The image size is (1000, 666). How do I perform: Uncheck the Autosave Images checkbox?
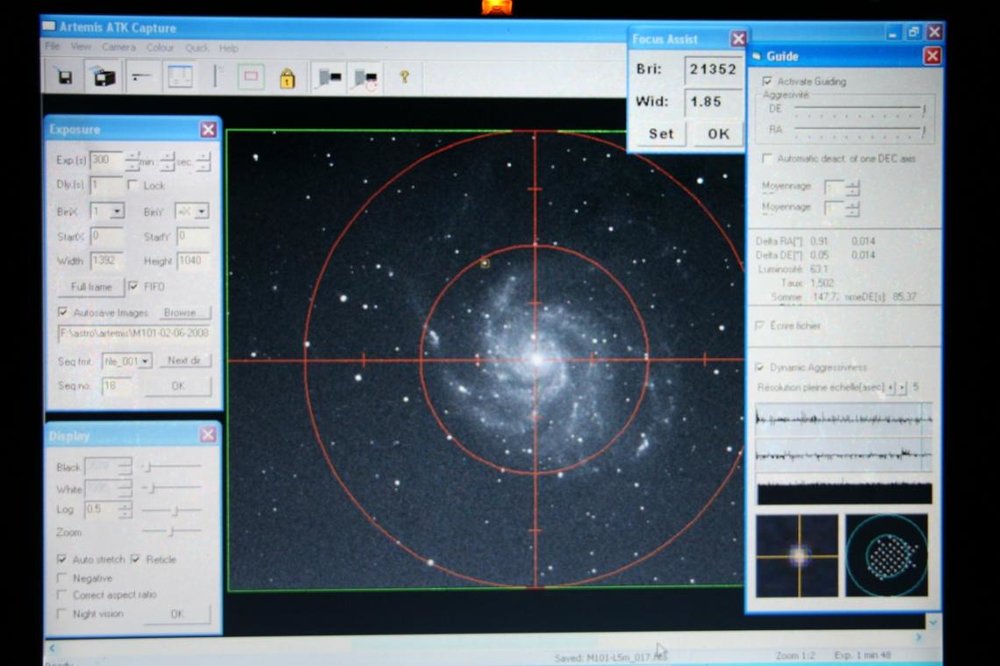coord(62,312)
